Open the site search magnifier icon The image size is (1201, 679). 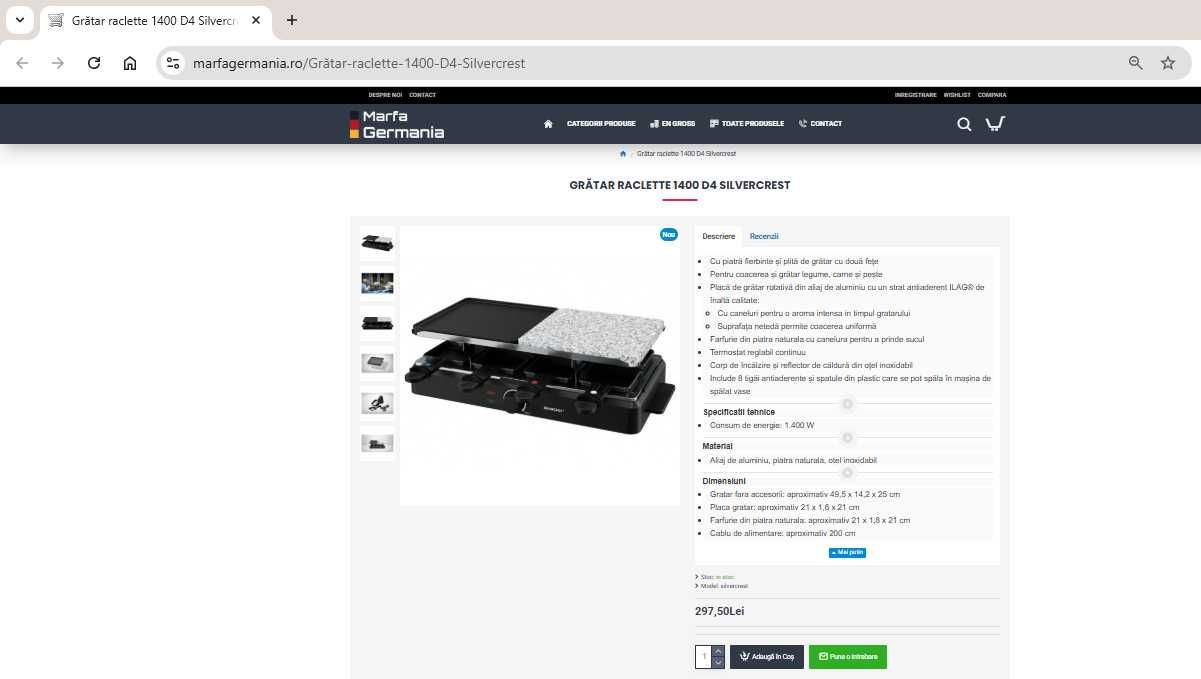tap(964, 124)
